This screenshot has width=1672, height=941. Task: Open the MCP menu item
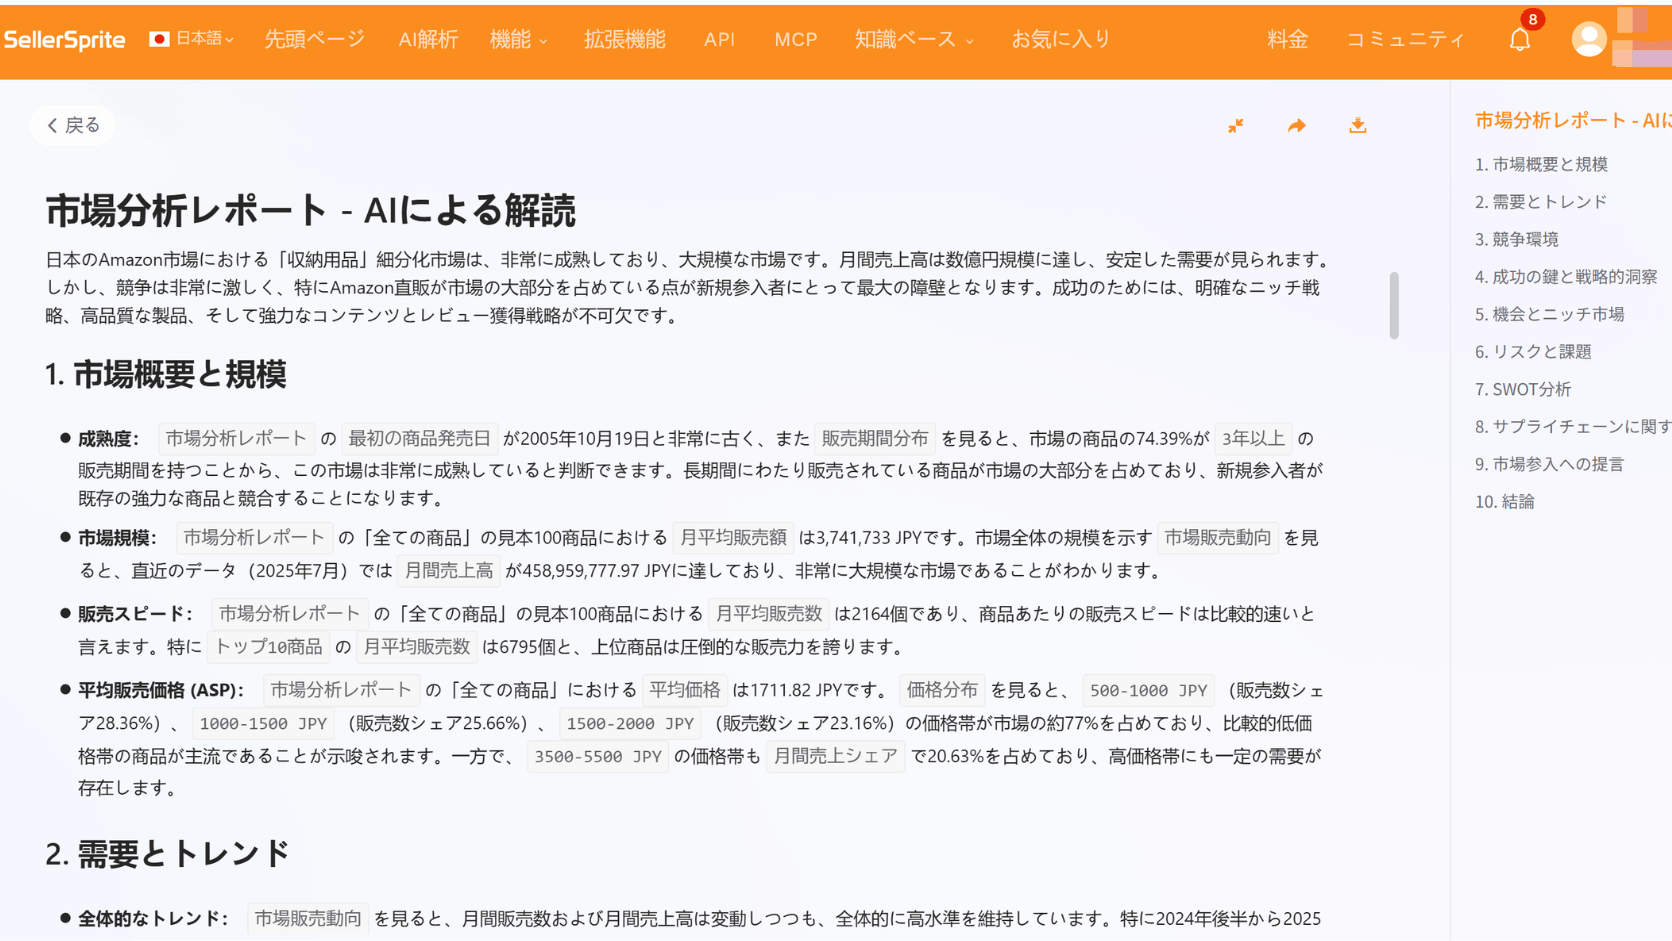tap(796, 39)
